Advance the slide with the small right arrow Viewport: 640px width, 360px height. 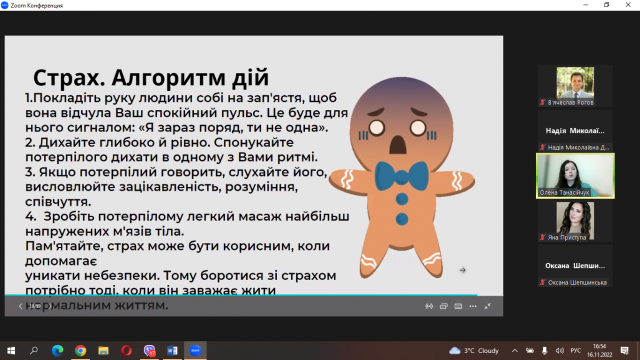click(462, 270)
